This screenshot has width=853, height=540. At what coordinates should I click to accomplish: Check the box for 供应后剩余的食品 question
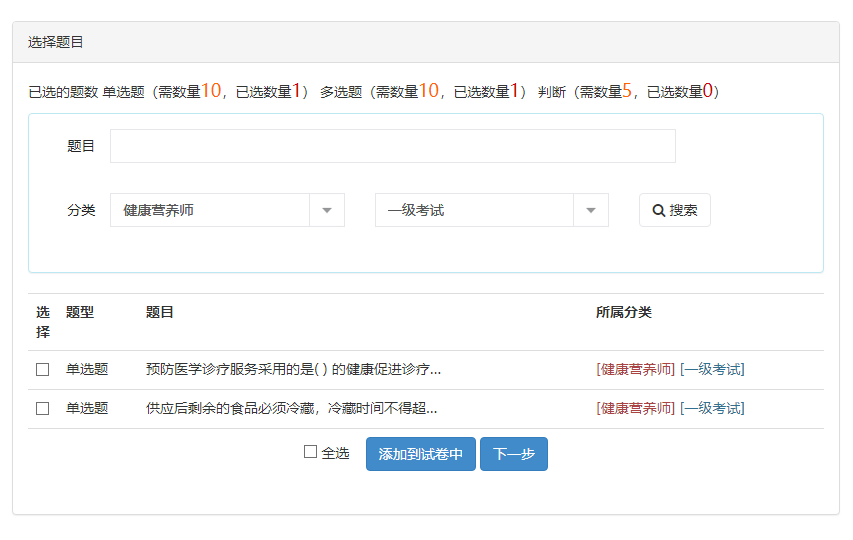(x=42, y=408)
